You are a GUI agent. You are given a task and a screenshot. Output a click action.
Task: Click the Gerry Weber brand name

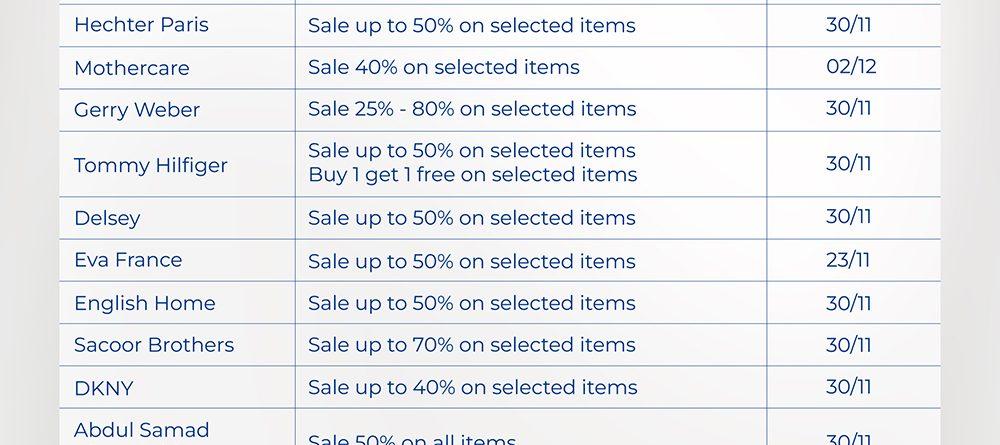[137, 110]
